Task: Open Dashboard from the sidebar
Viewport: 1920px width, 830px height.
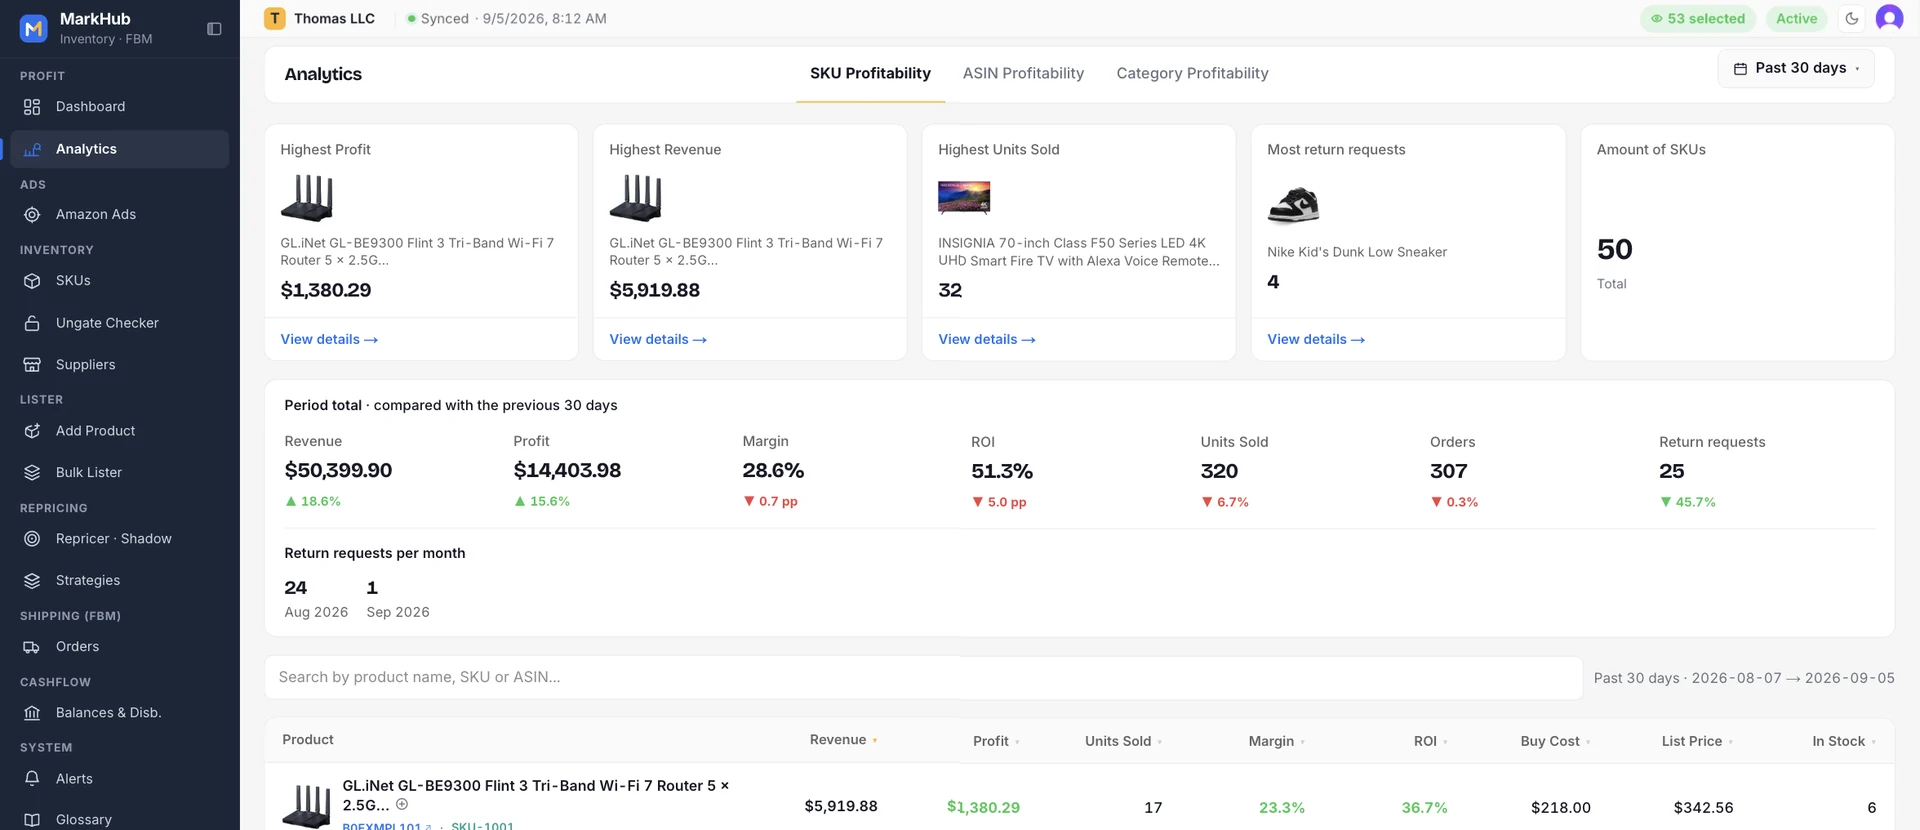Action: click(x=119, y=107)
